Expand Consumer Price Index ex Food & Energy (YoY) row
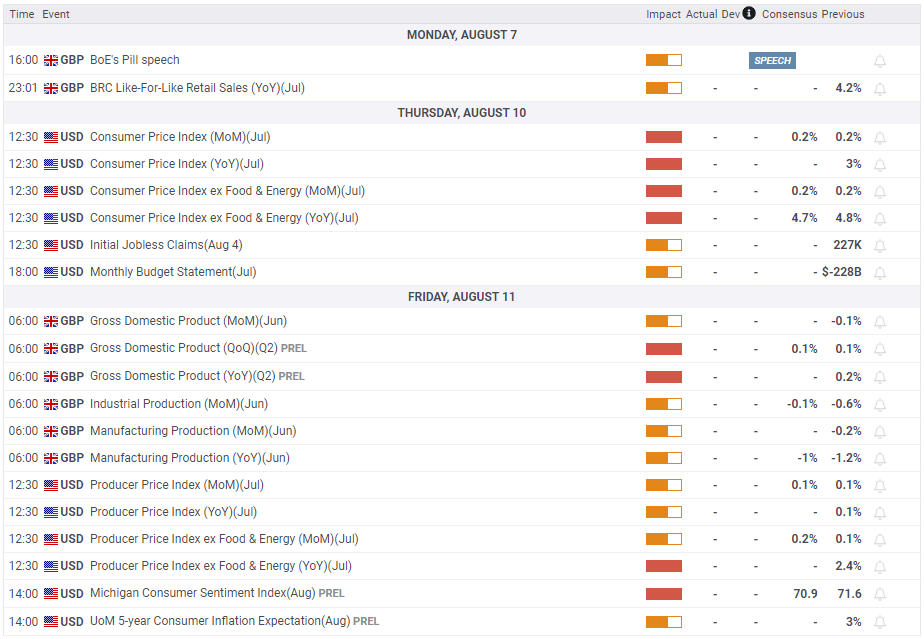 click(223, 218)
